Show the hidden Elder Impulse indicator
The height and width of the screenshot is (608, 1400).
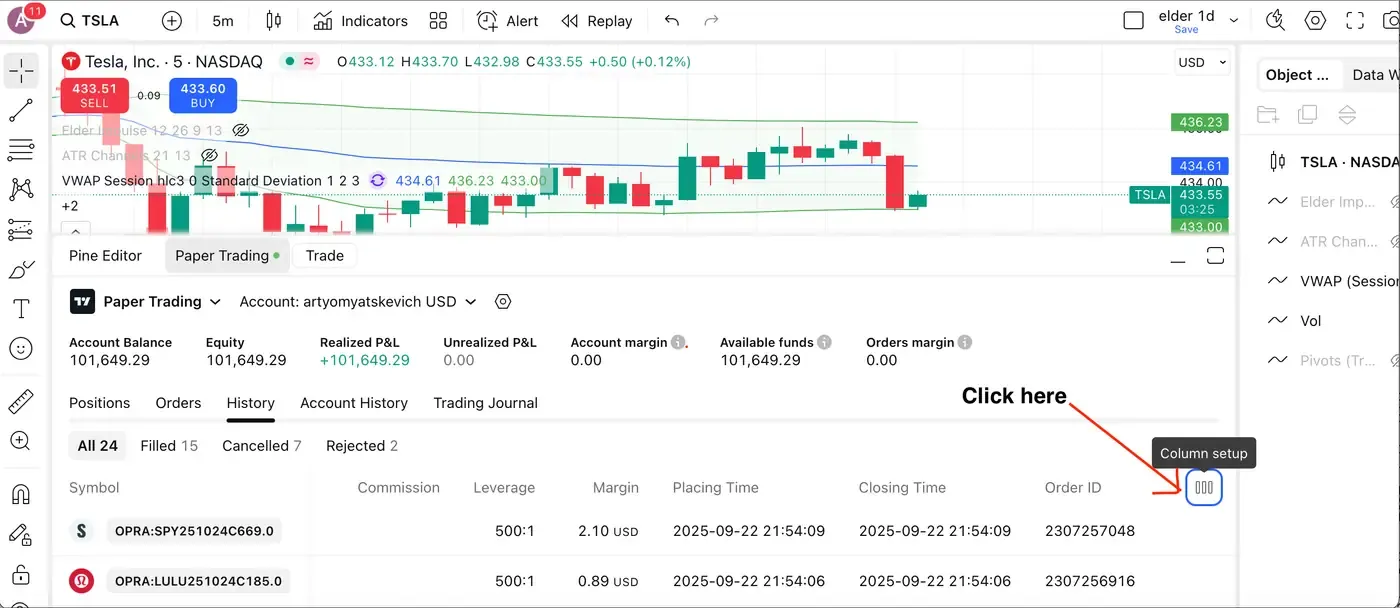click(x=240, y=130)
